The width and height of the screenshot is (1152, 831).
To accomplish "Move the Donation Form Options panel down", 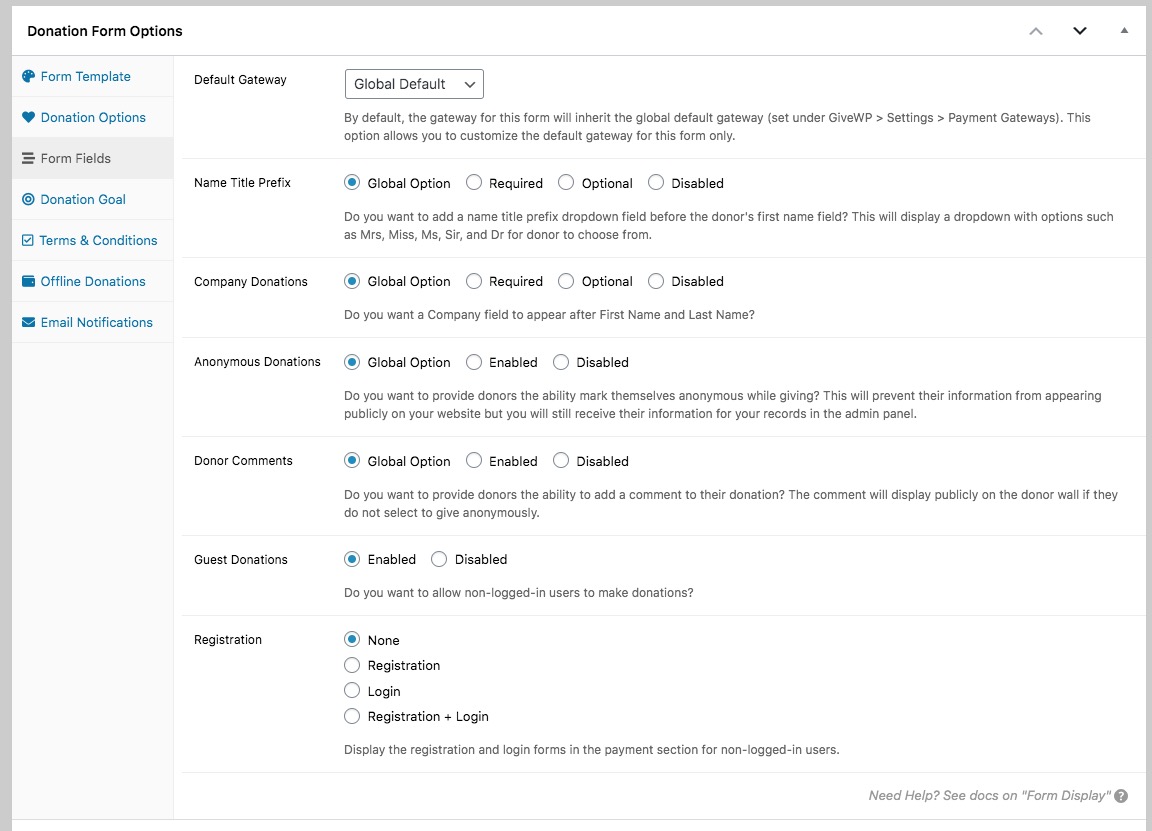I will tap(1079, 31).
